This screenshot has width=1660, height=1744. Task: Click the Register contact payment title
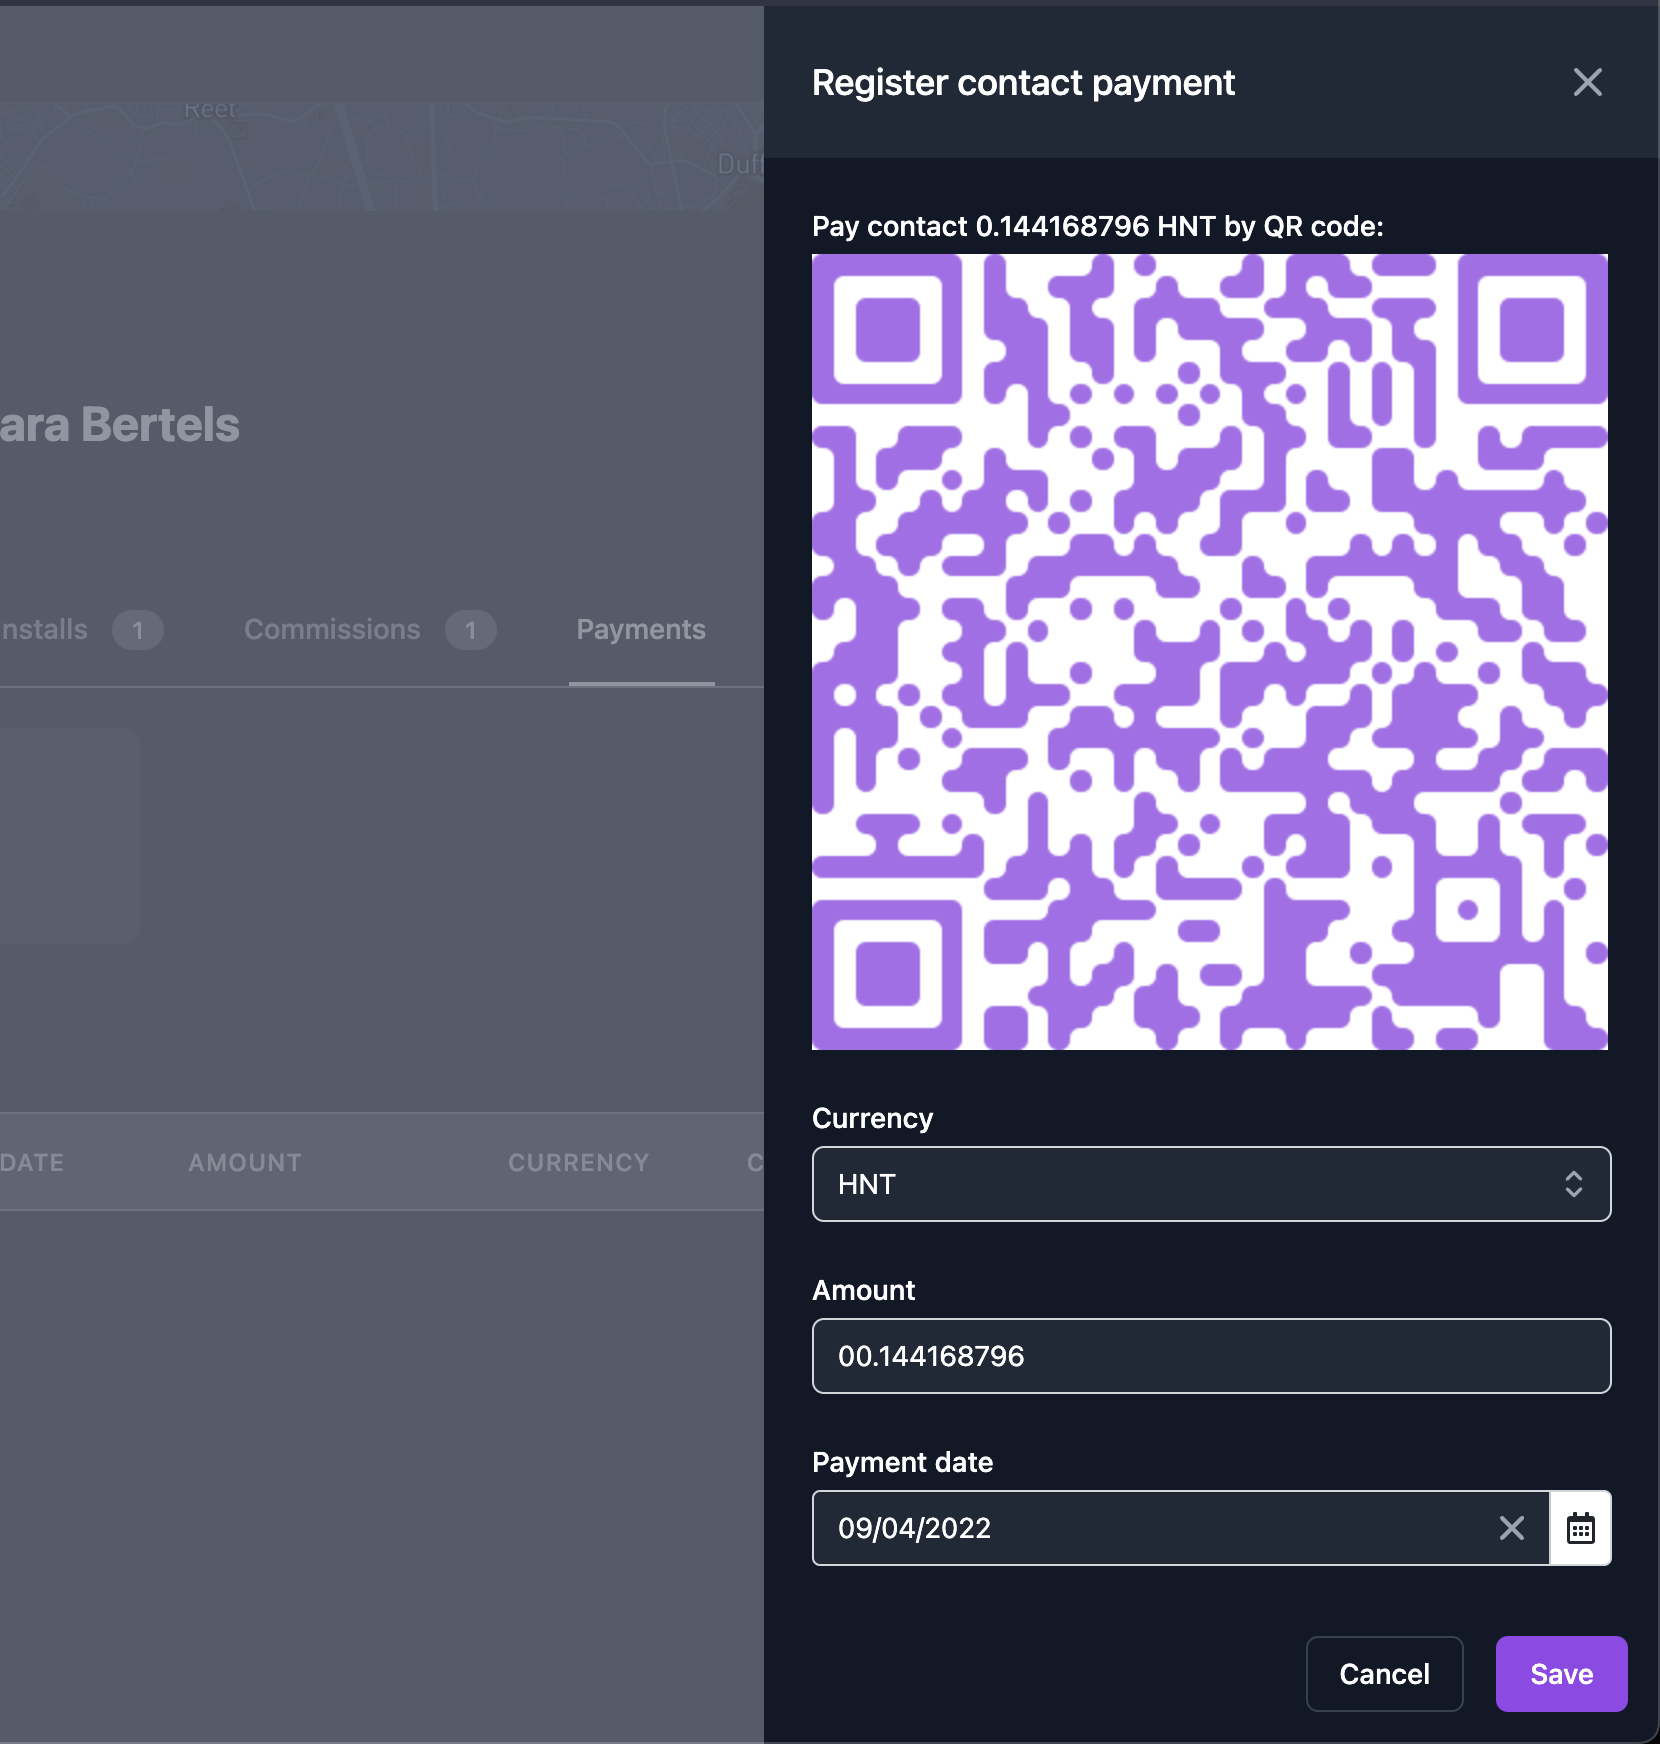coord(1023,83)
